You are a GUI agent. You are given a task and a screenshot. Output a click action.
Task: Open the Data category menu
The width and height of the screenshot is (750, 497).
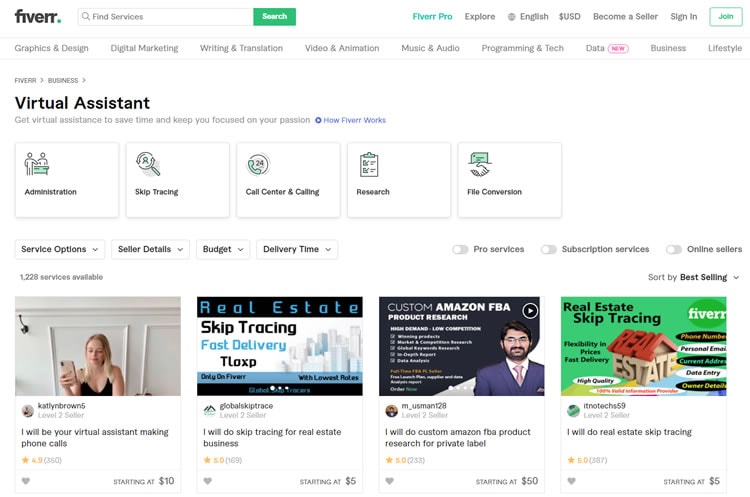(595, 48)
